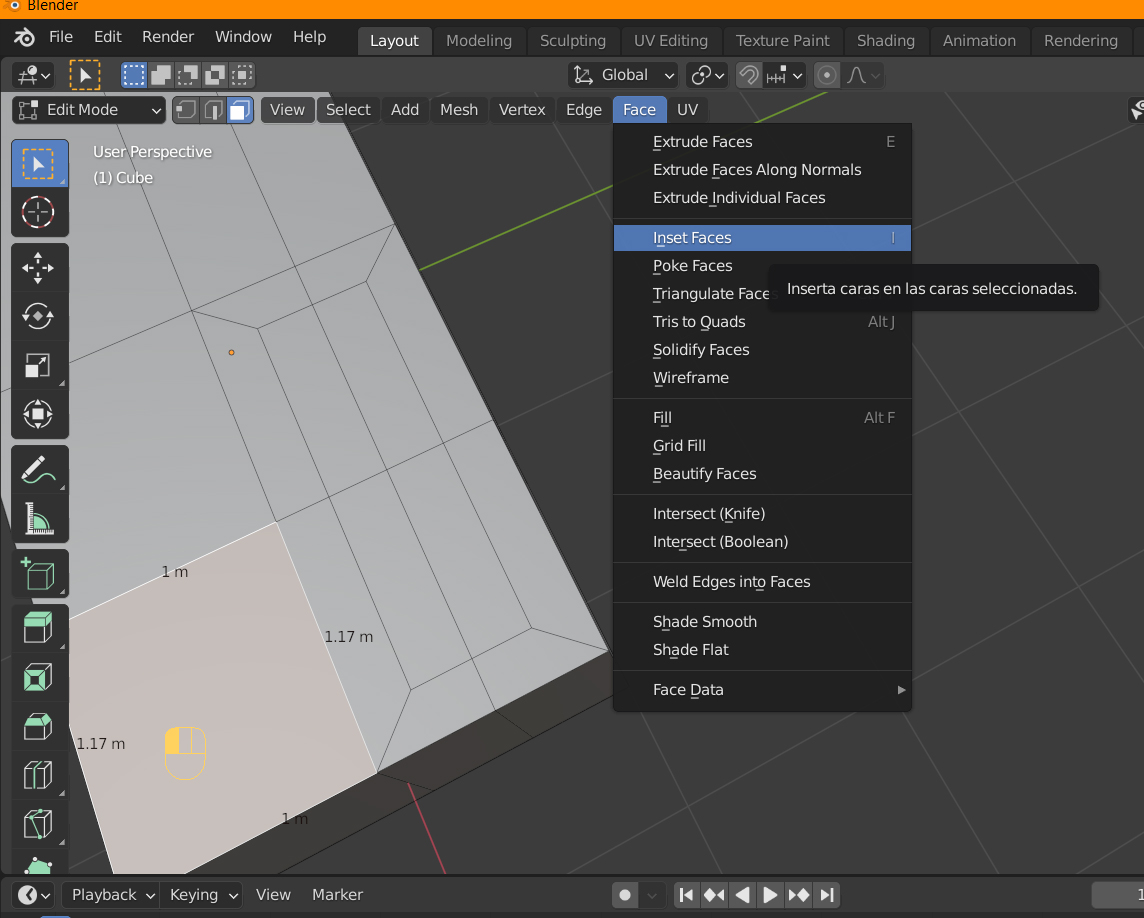Play animation in reverse
The image size is (1144, 918).
[742, 895]
